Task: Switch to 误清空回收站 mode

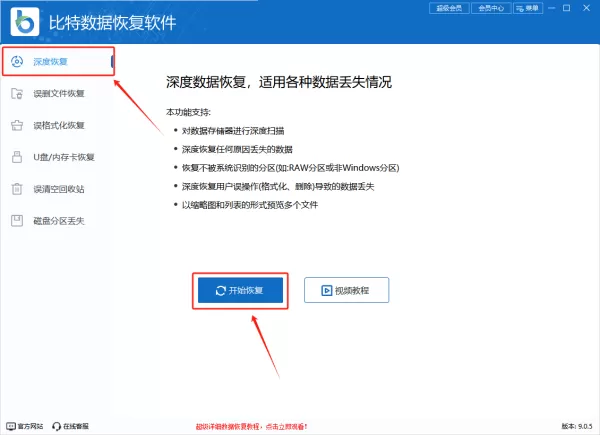Action: (x=59, y=189)
